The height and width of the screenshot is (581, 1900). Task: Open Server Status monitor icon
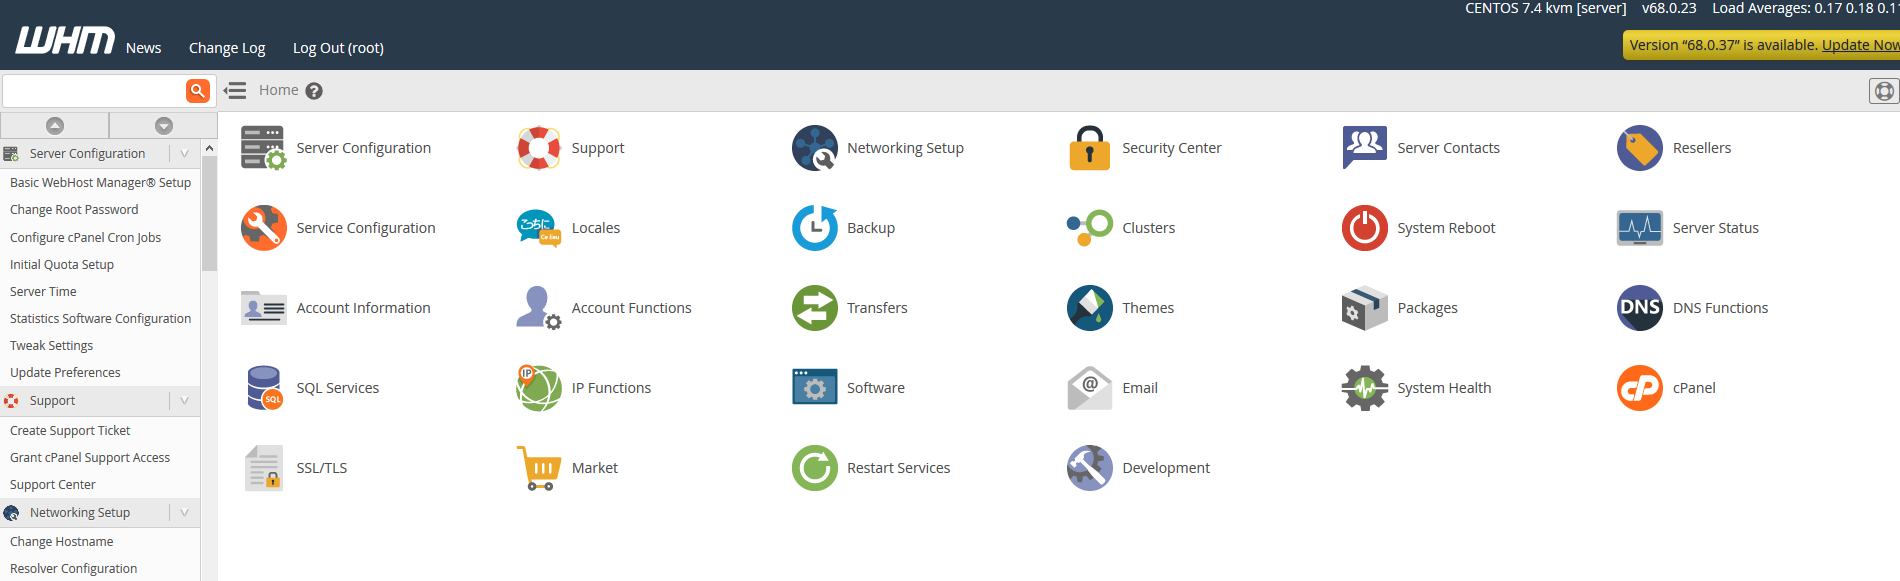point(1640,228)
